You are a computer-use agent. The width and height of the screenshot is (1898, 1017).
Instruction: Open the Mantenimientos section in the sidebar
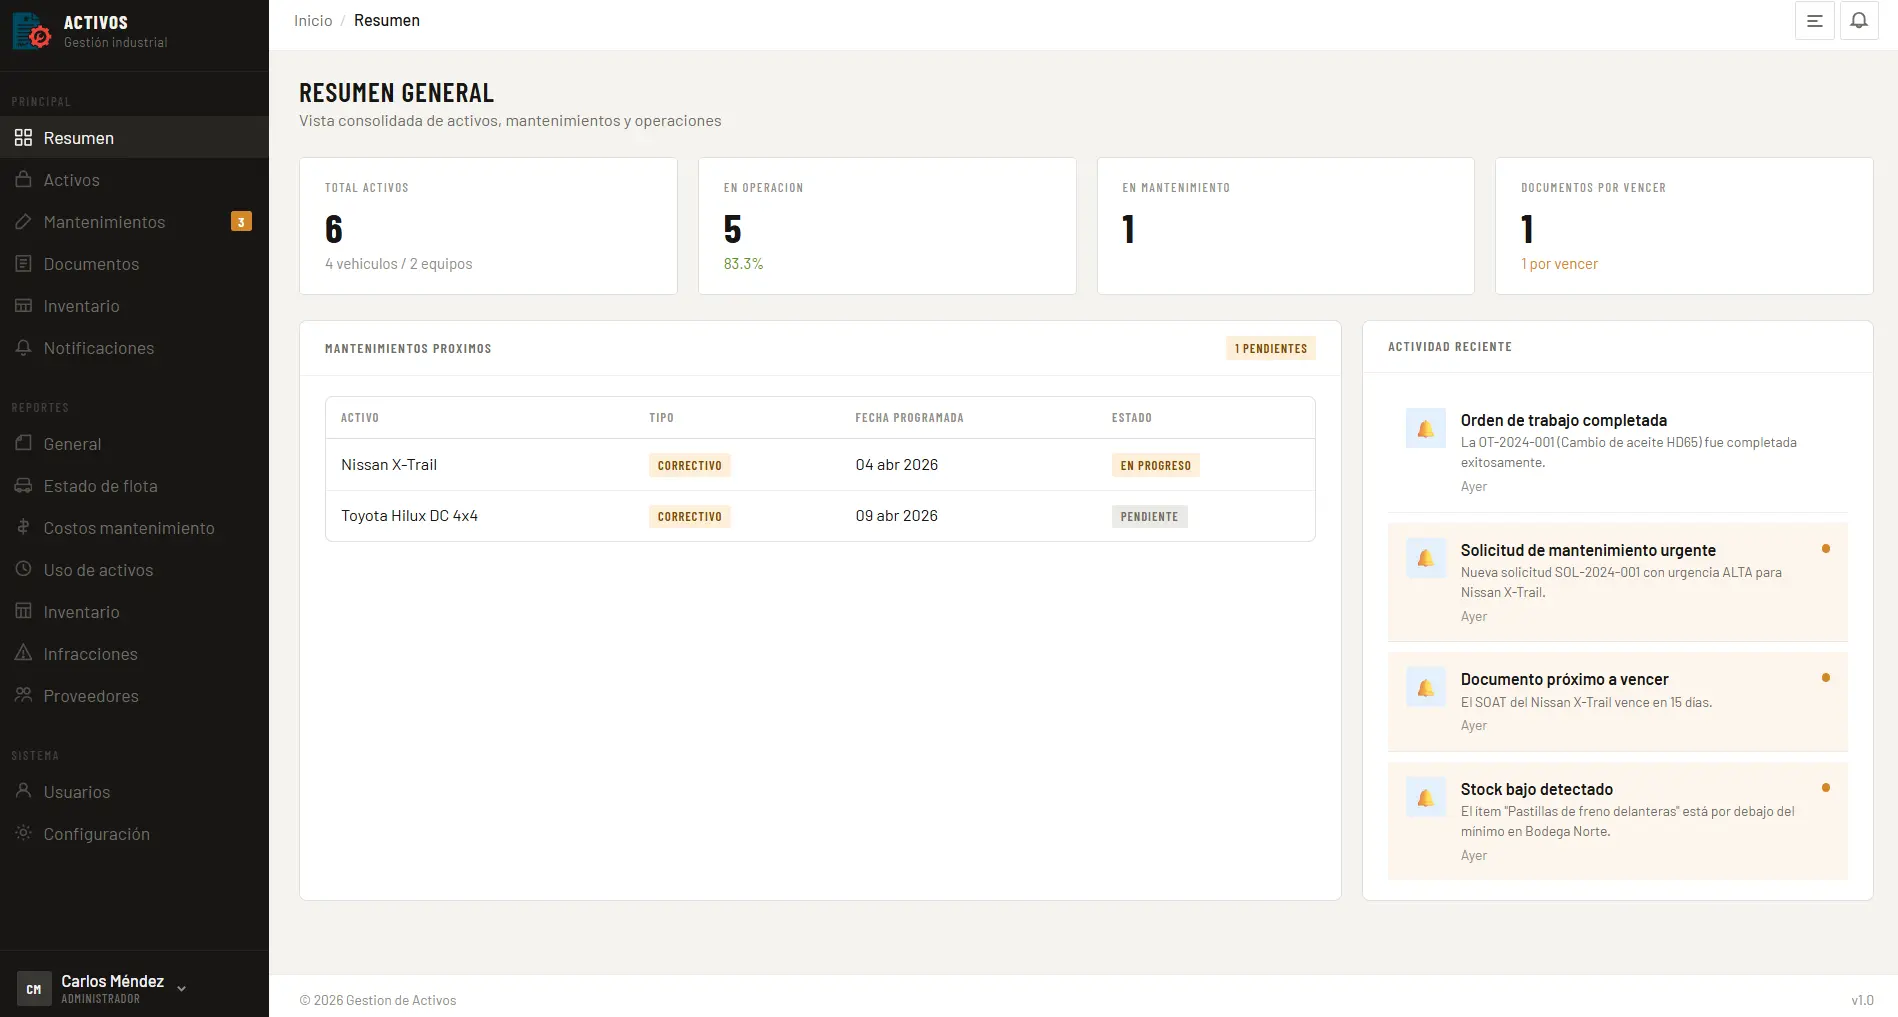104,222
